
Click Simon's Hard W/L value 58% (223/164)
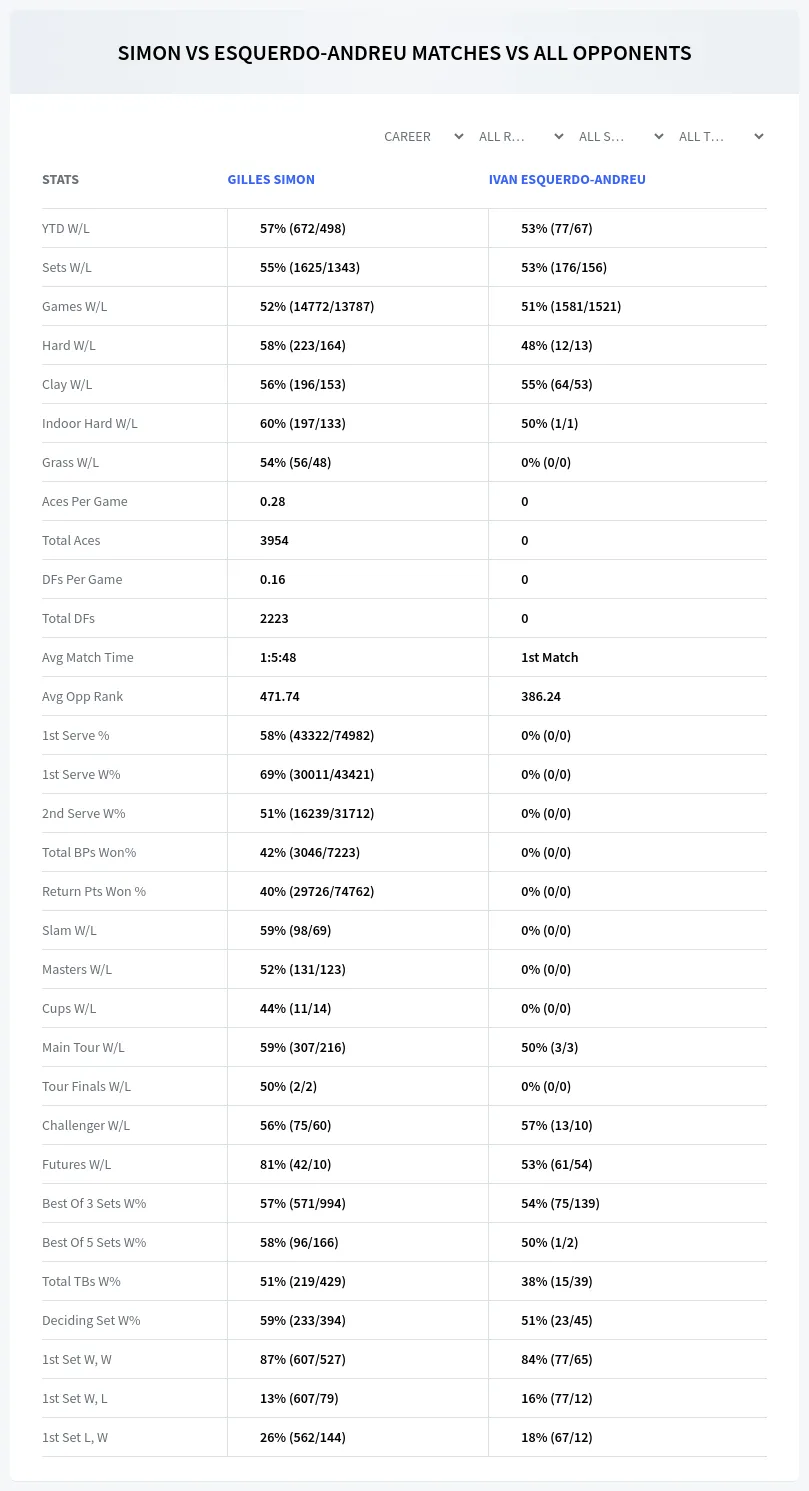point(302,345)
